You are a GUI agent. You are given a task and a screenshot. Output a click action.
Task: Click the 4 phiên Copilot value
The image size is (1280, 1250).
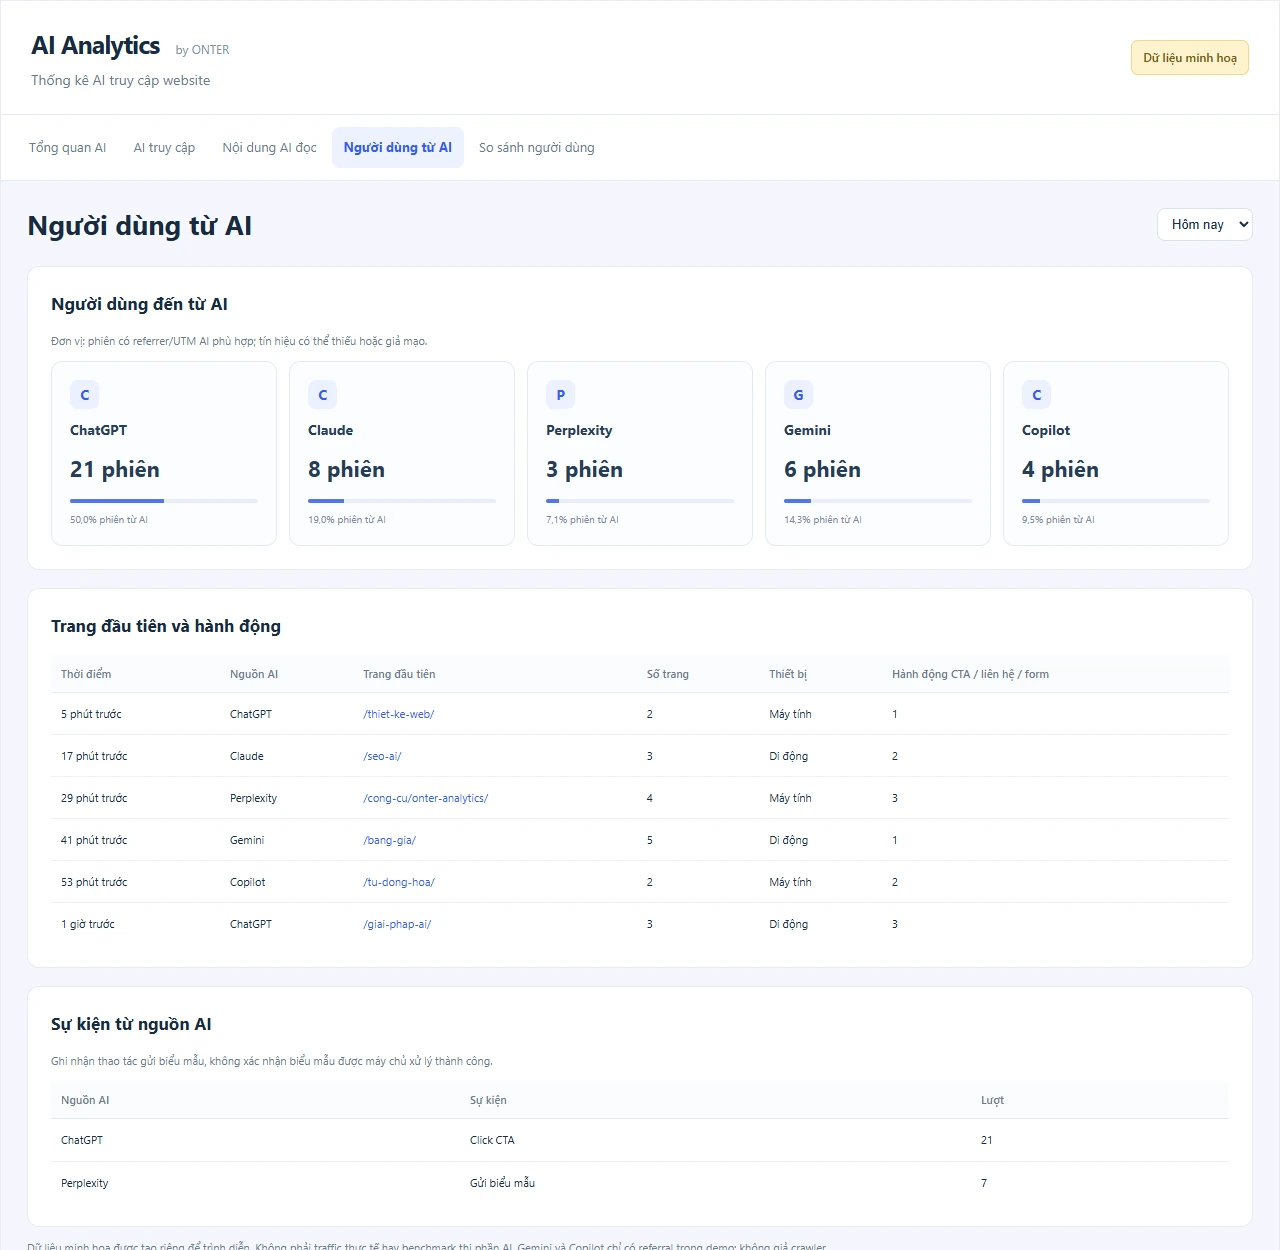1060,470
